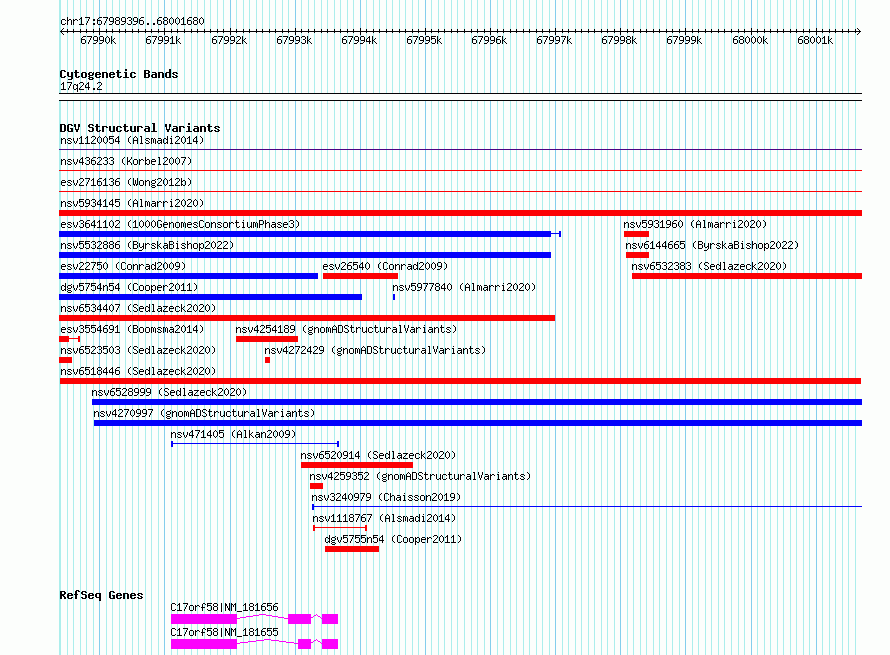Open the nsv6534407 (Sedlazeck2020) variant label
890x655 pixels.
click(x=138, y=308)
